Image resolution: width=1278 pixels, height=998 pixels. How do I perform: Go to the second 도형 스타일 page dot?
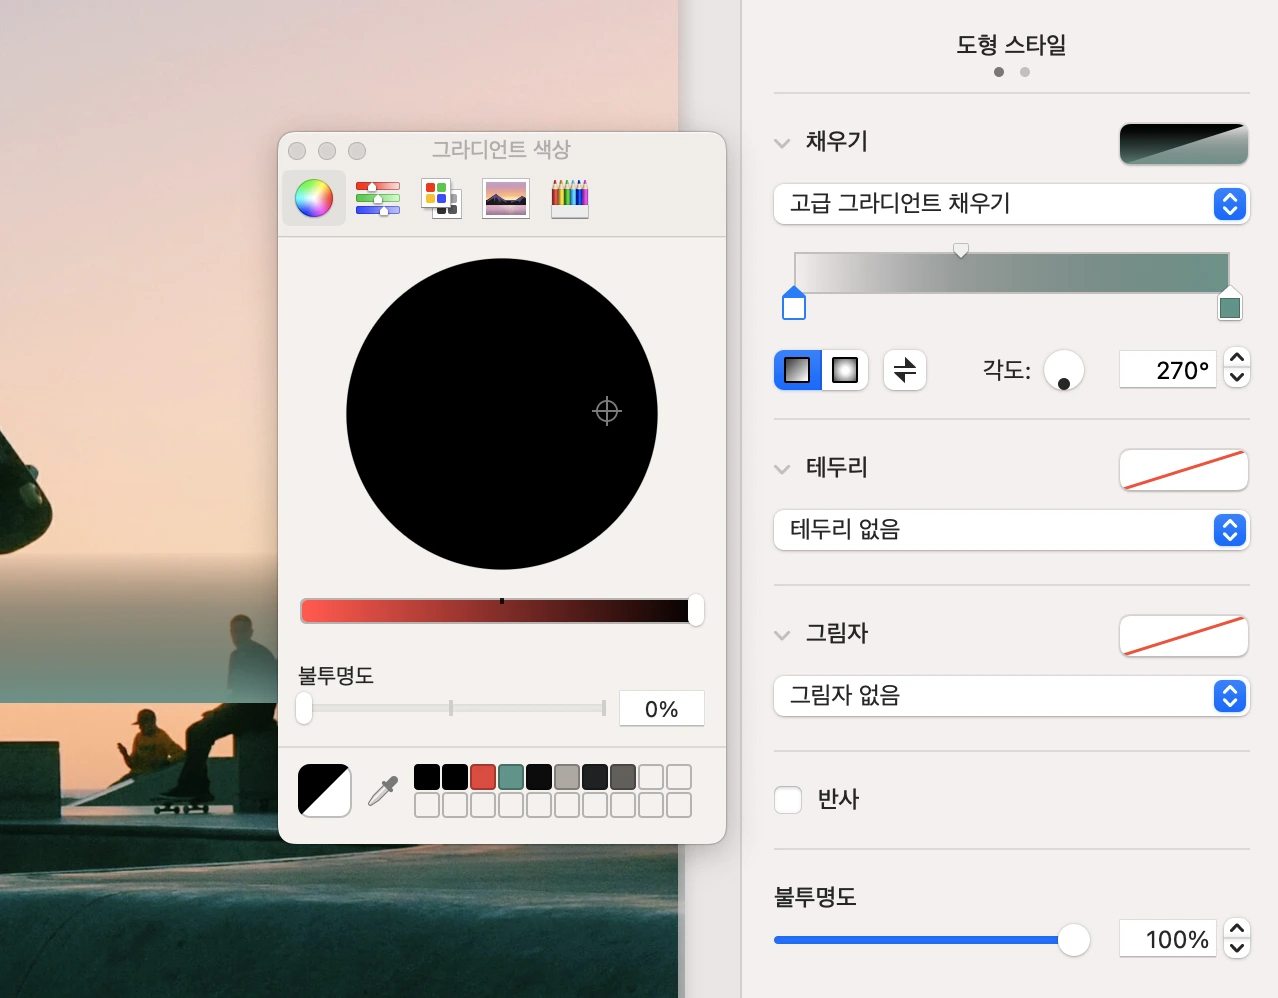[x=1025, y=72]
